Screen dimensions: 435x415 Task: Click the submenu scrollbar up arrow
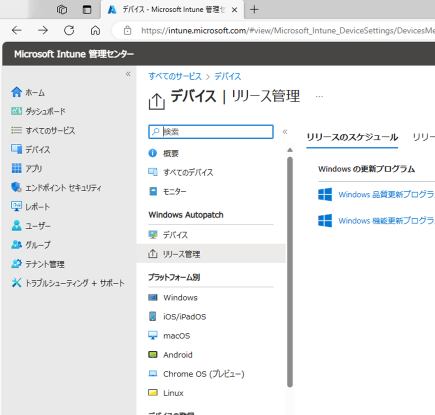(x=290, y=150)
